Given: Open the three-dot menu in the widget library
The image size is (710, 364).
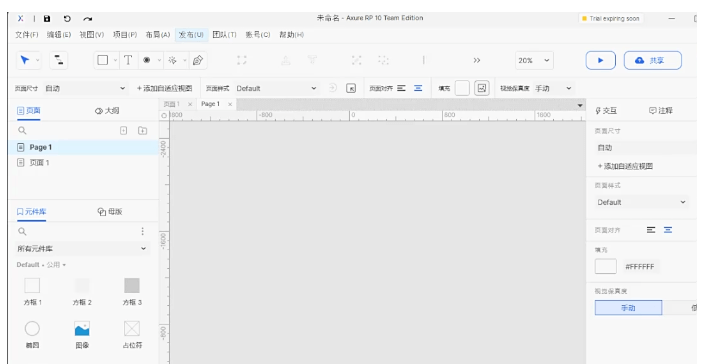Looking at the screenshot, I should [x=142, y=231].
